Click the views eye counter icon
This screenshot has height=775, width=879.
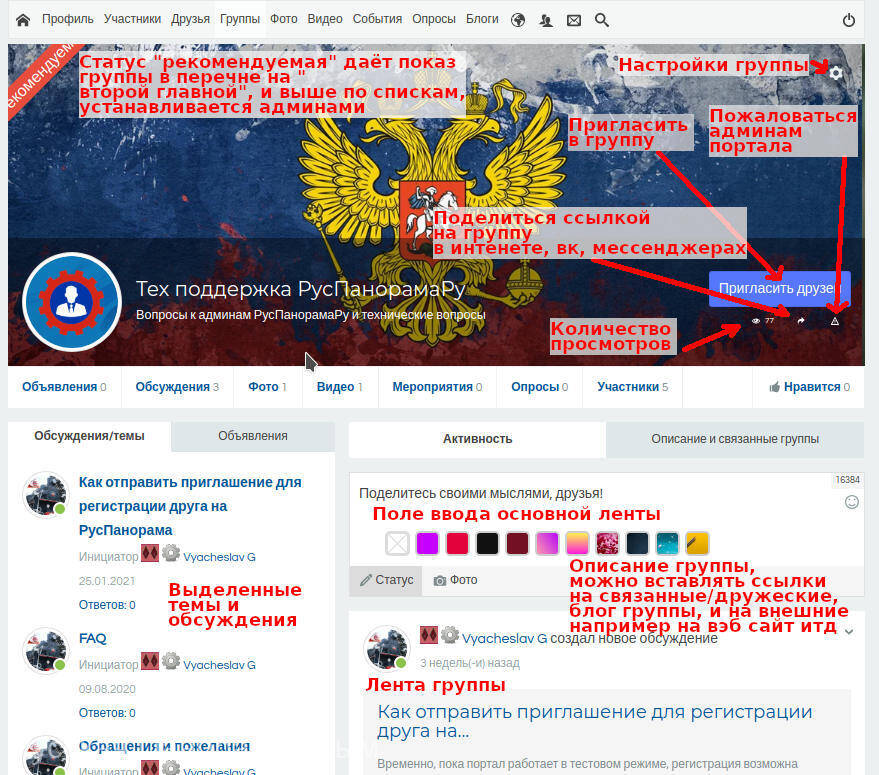coord(756,321)
